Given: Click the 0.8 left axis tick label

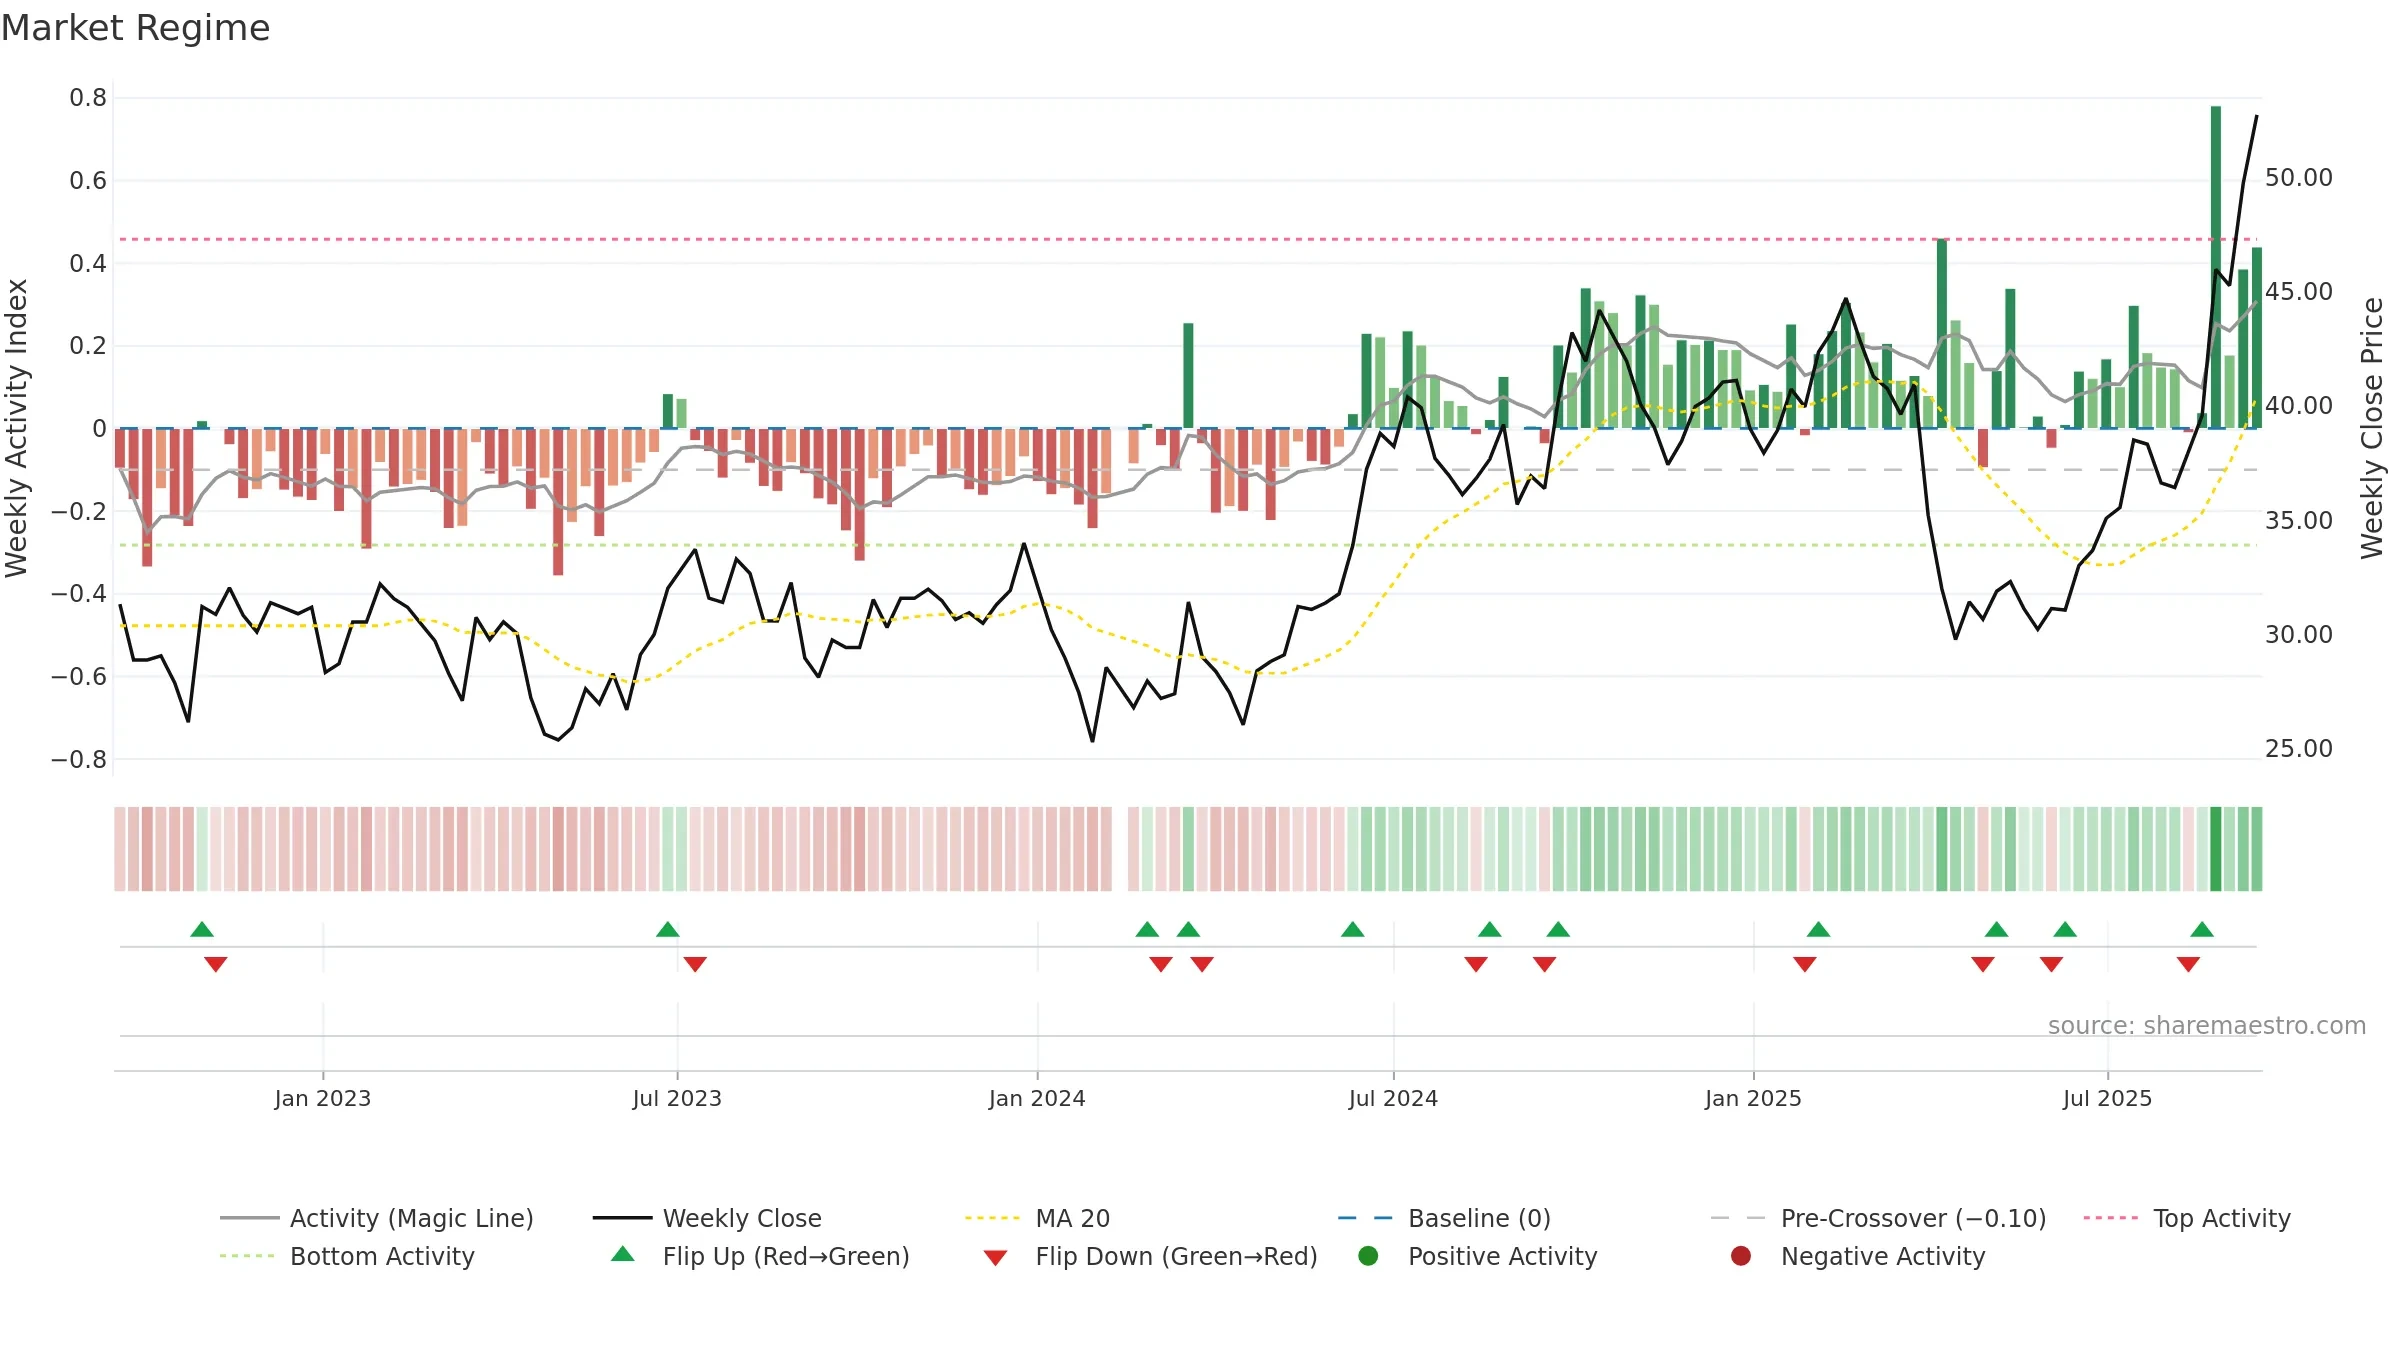Looking at the screenshot, I should 88,98.
